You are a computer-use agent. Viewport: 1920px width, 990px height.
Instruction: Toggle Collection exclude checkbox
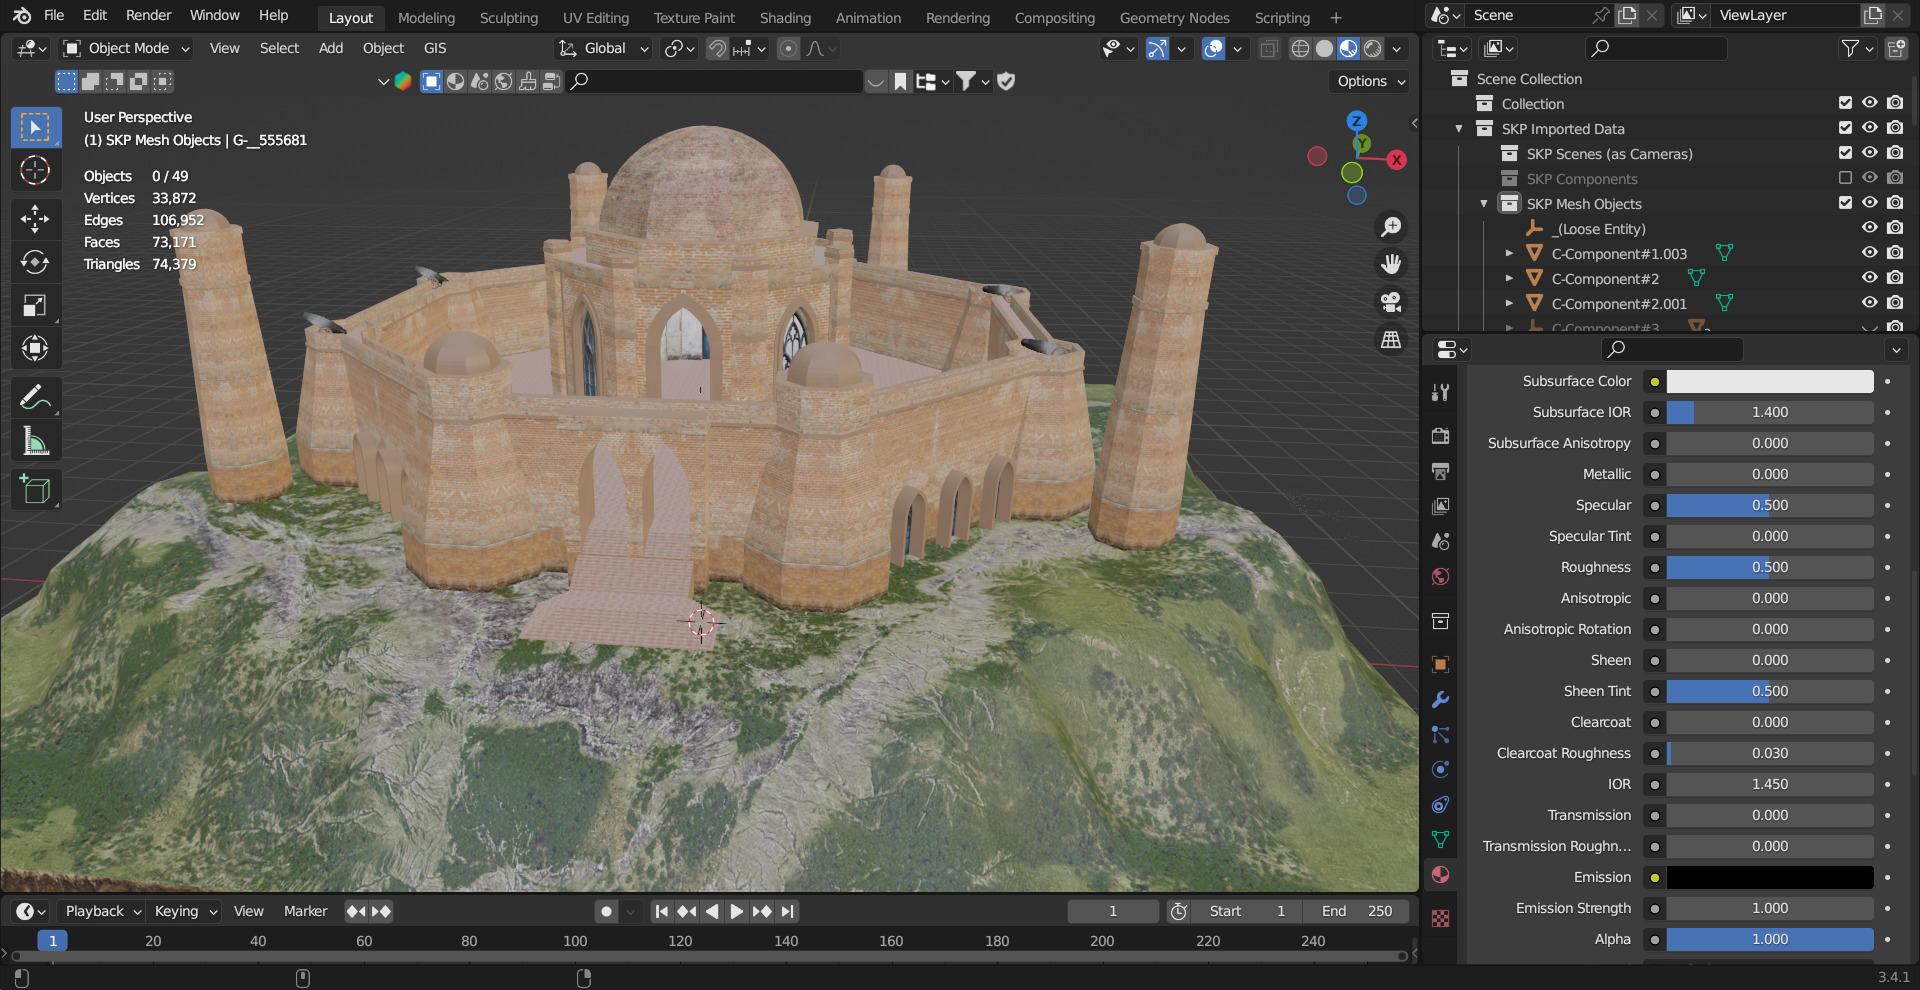(x=1845, y=103)
